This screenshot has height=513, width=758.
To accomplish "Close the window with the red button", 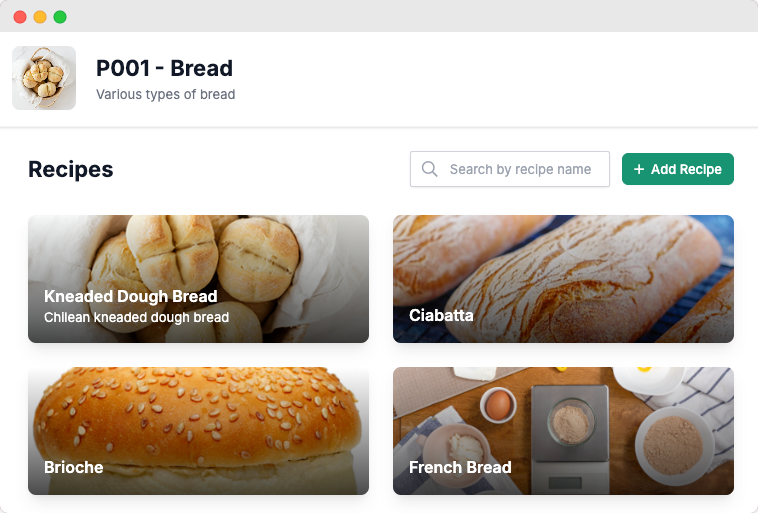I will pyautogui.click(x=20, y=17).
